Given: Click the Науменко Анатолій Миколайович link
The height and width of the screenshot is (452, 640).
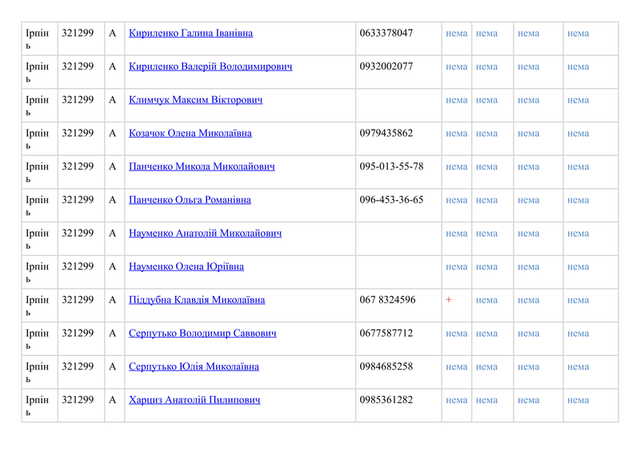Looking at the screenshot, I should coord(205,233).
